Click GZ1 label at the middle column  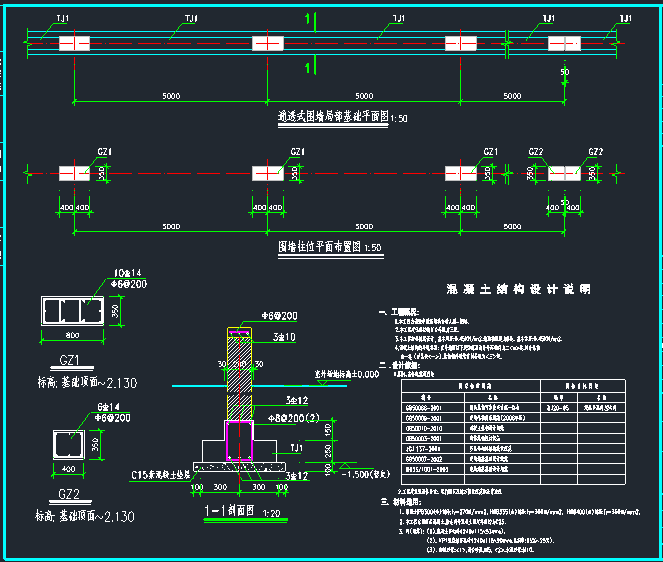tap(298, 152)
